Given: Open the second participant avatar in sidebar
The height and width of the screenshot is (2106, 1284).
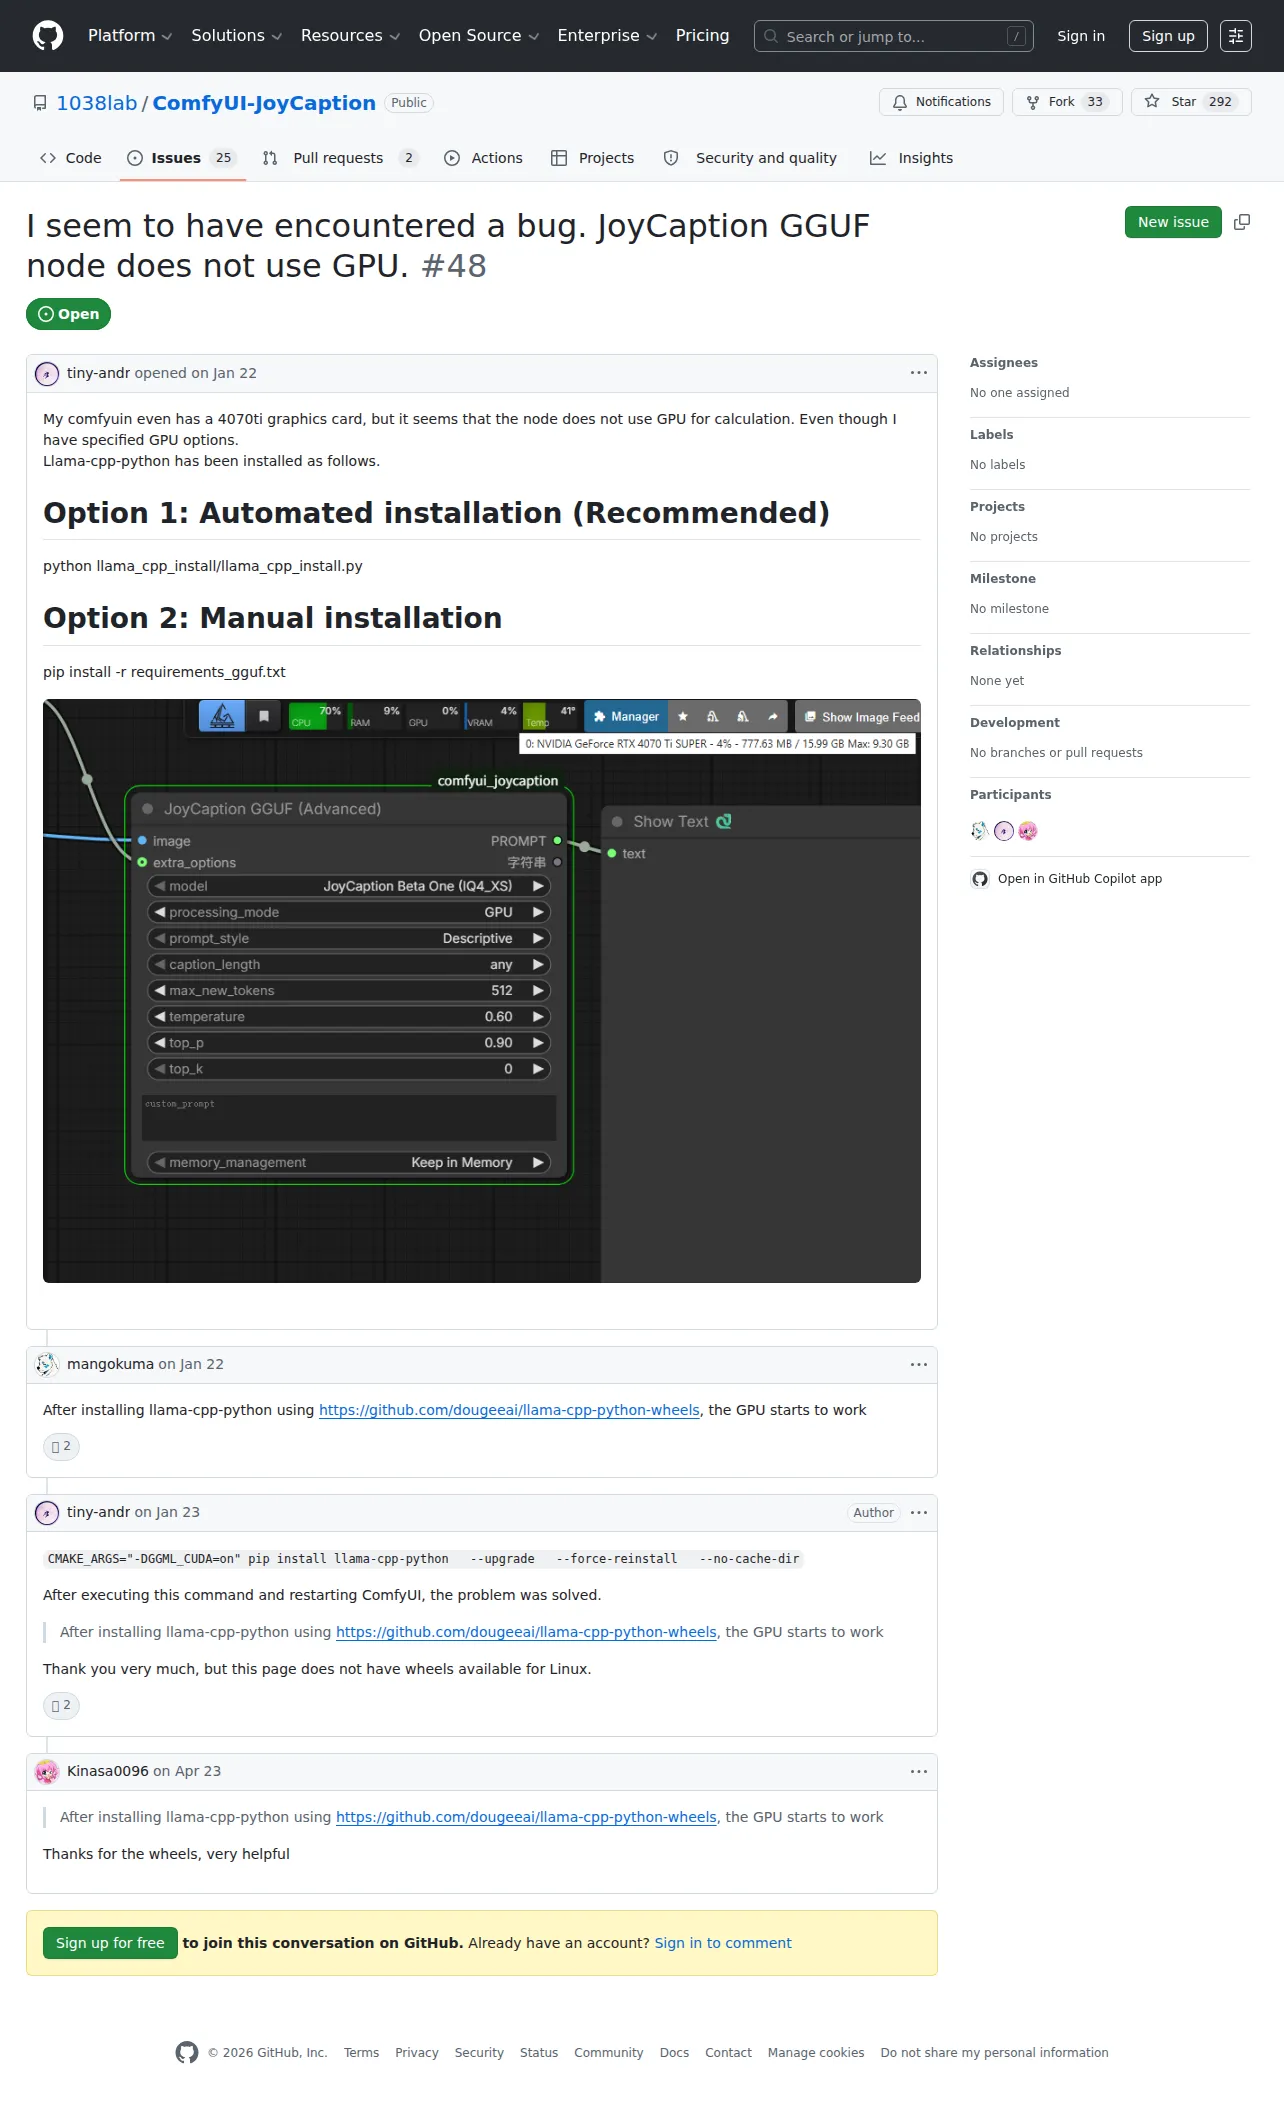Looking at the screenshot, I should (x=1004, y=831).
